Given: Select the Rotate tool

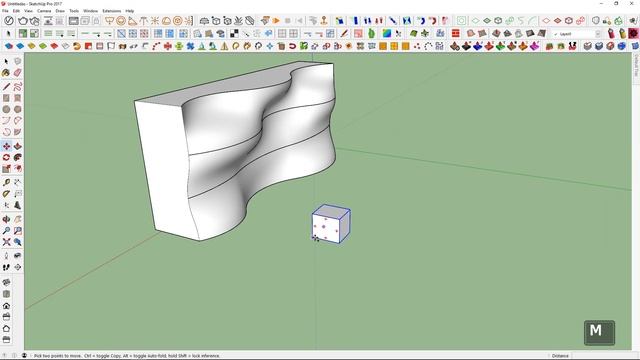Looking at the screenshot, I should tap(6, 158).
